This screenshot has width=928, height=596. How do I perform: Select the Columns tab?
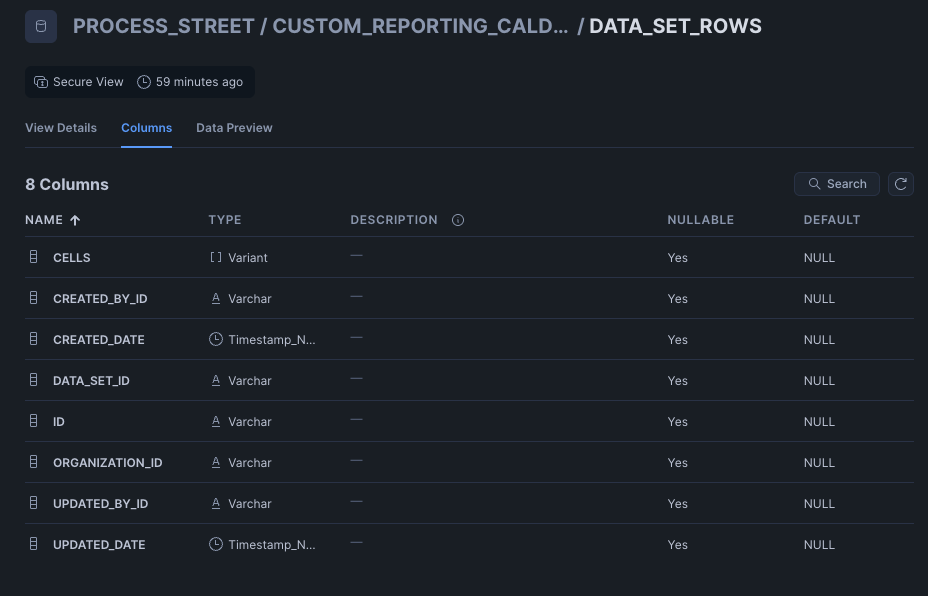(x=147, y=128)
